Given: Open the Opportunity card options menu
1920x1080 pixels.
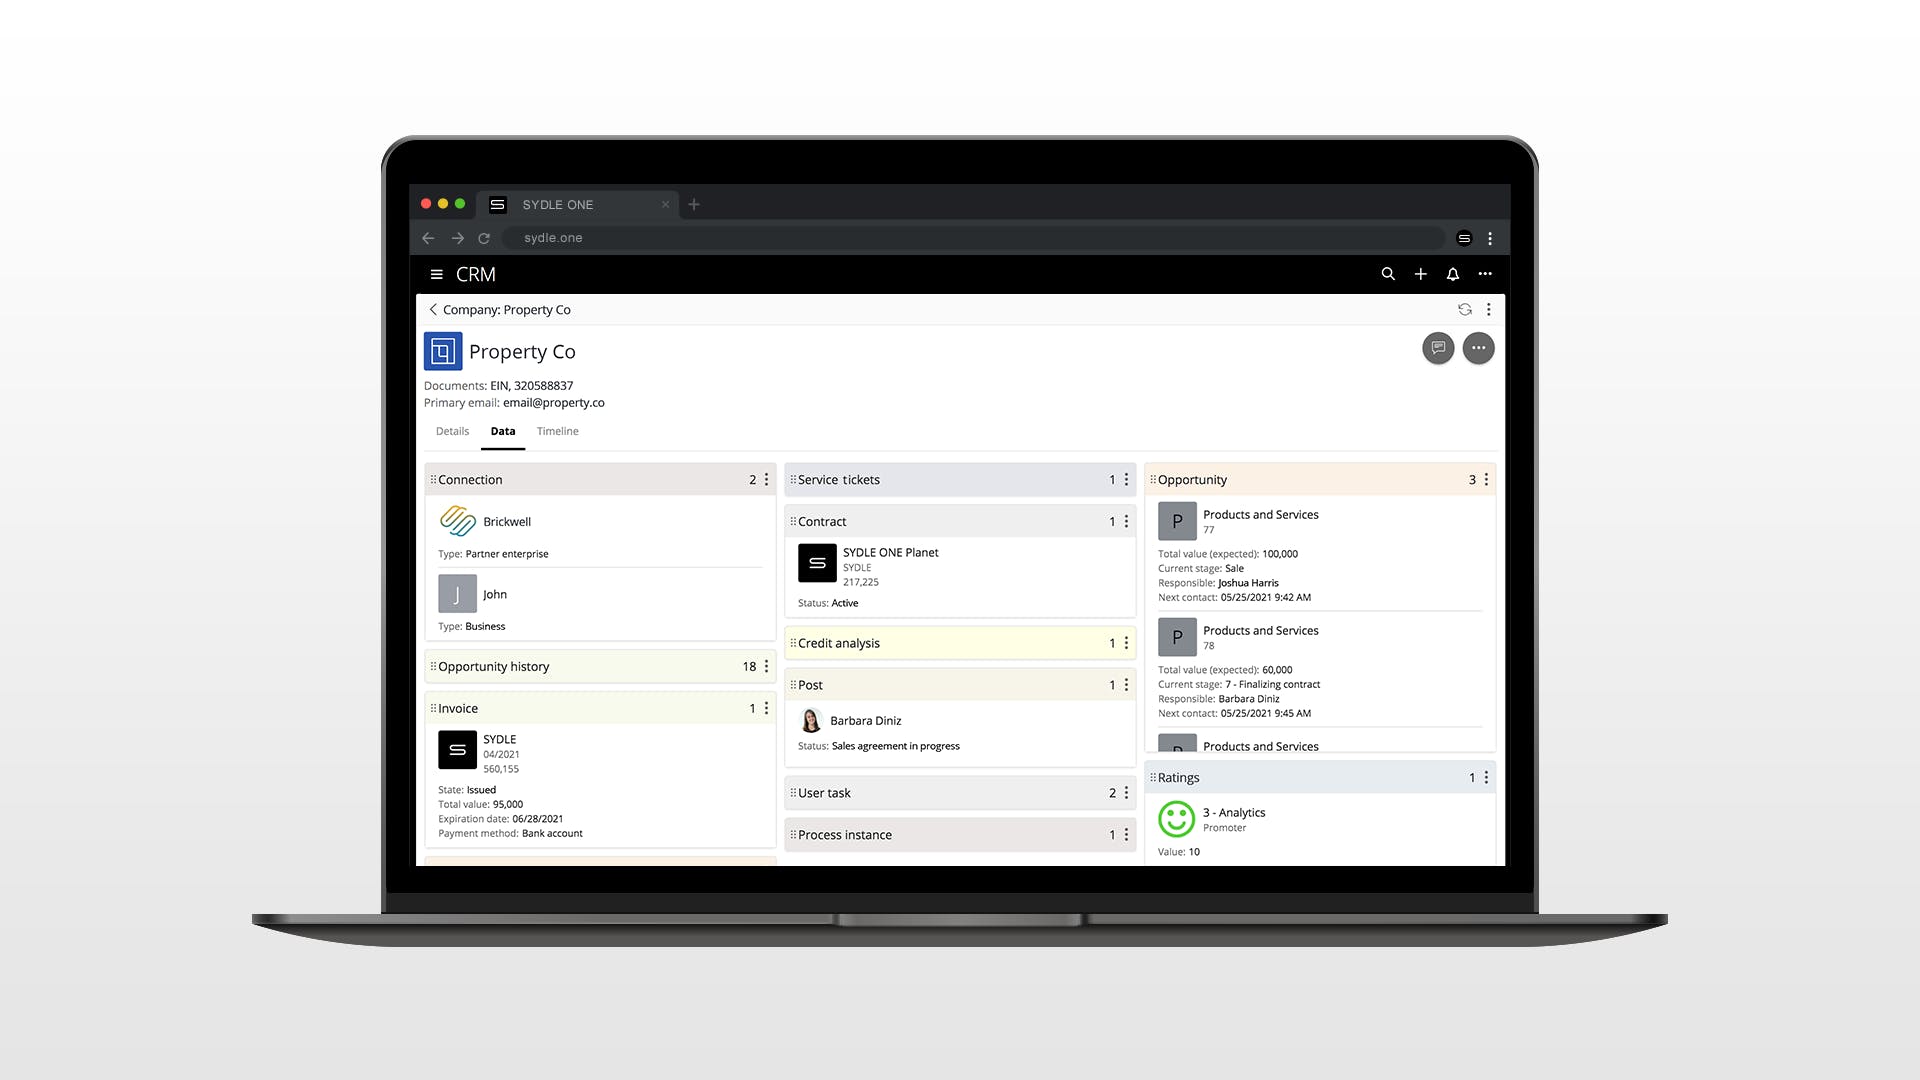Looking at the screenshot, I should click(x=1486, y=480).
